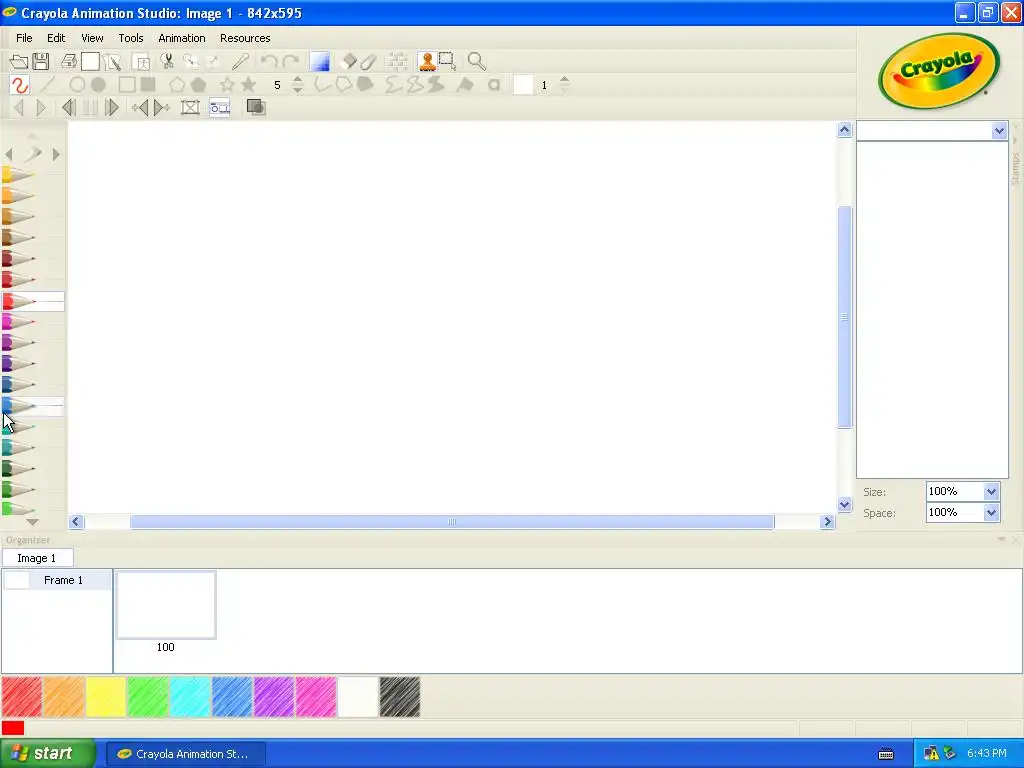Click the taskbar clock showing 6:43 PM
The image size is (1024, 768).
tap(986, 754)
